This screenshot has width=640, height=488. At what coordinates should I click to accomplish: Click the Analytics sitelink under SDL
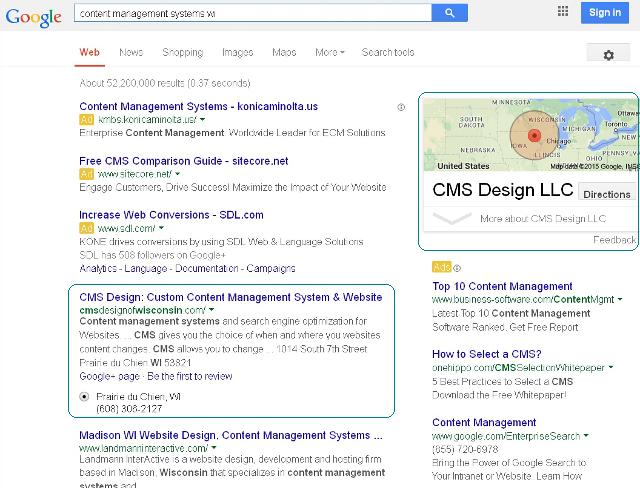[x=98, y=268]
